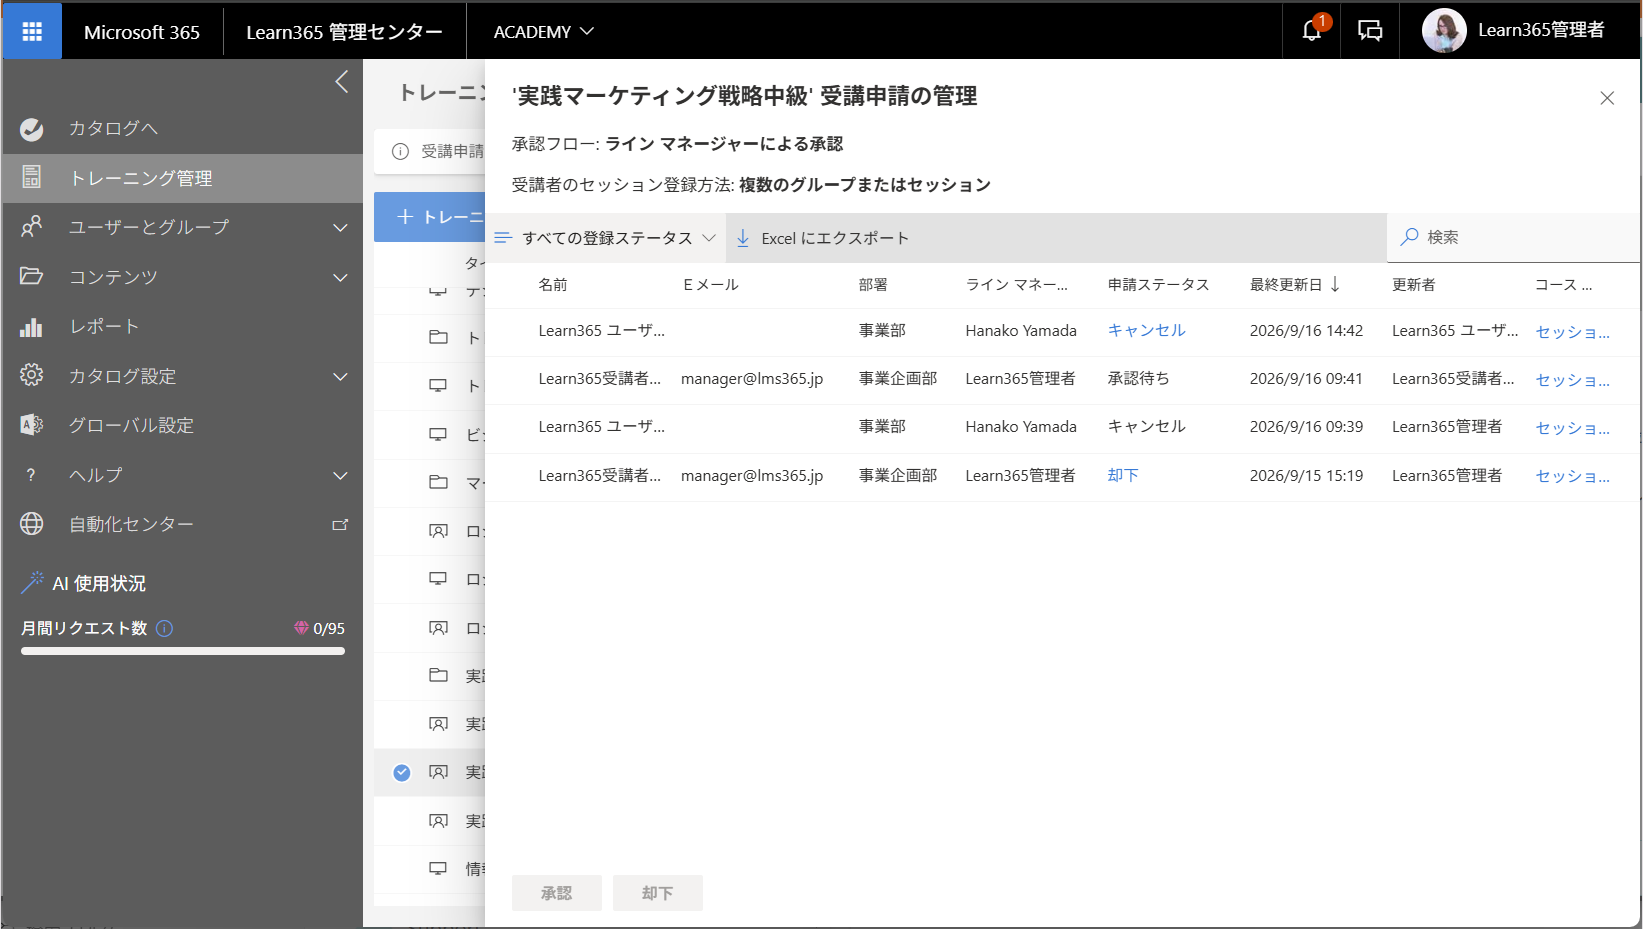Click the 自動化センター globe icon
This screenshot has height=929, width=1643.
[32, 524]
